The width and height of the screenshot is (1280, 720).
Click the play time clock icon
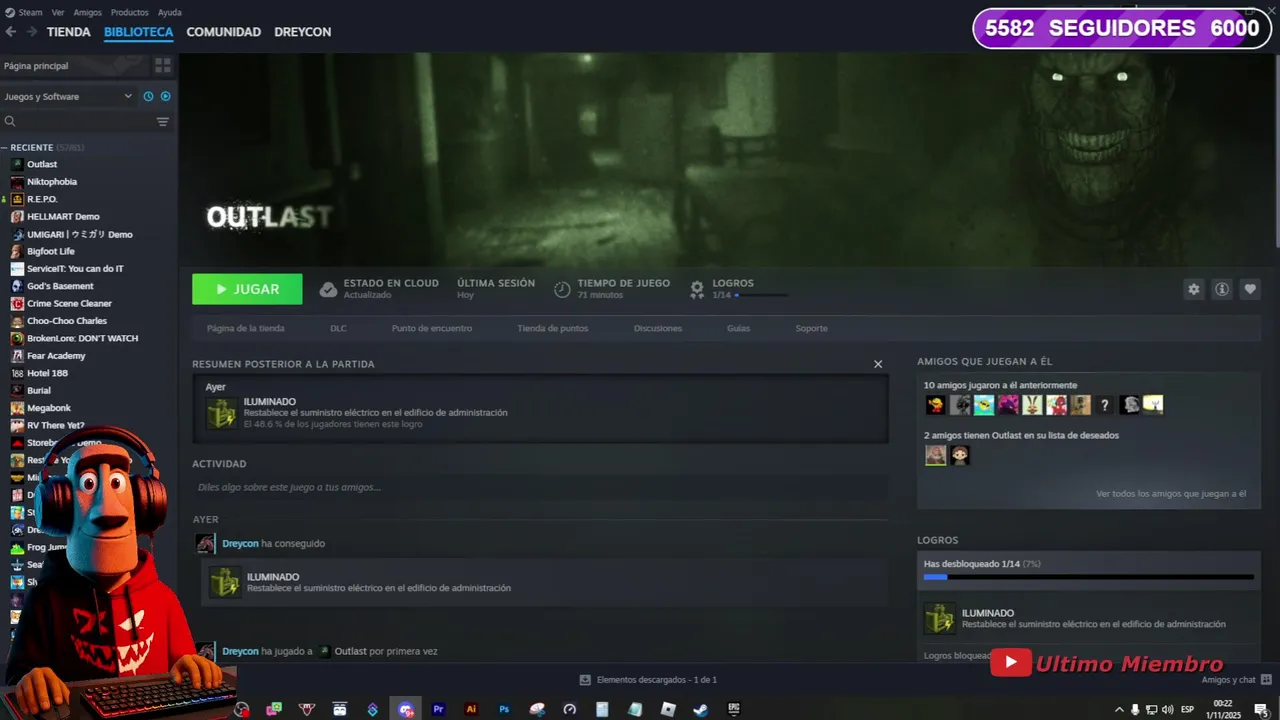tap(562, 289)
